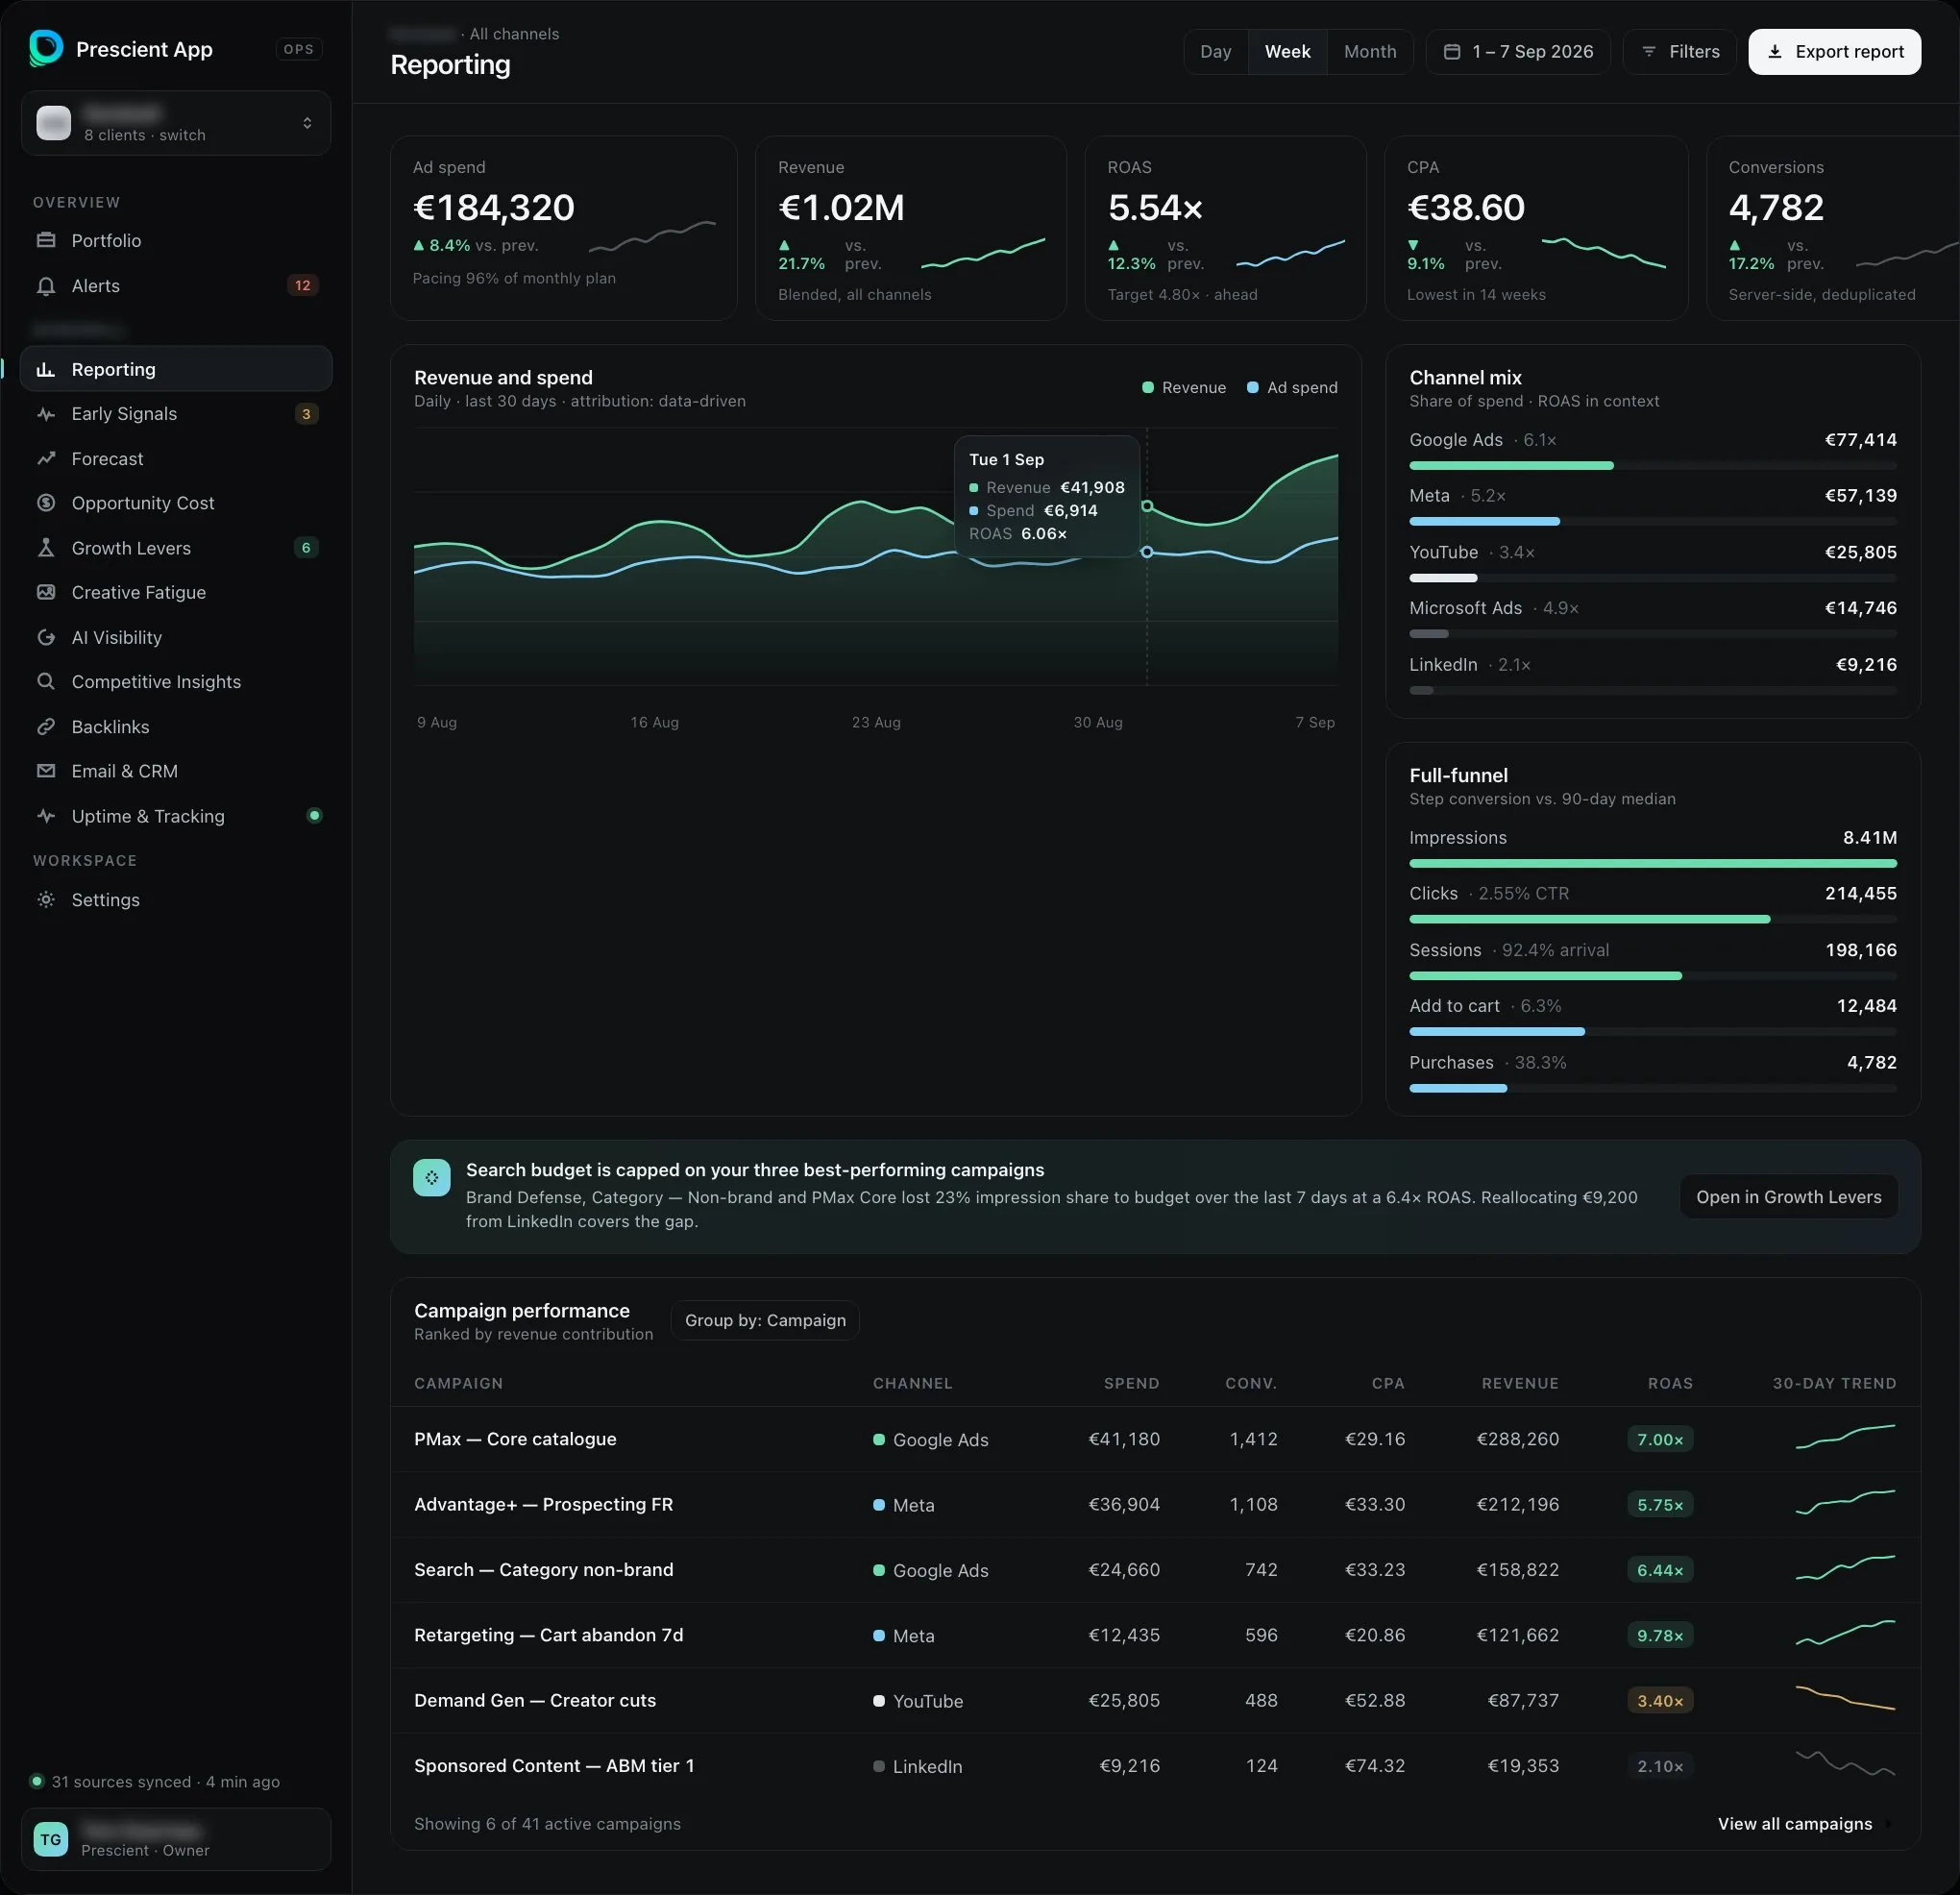Open Creative Fatigue image icon

pyautogui.click(x=46, y=592)
